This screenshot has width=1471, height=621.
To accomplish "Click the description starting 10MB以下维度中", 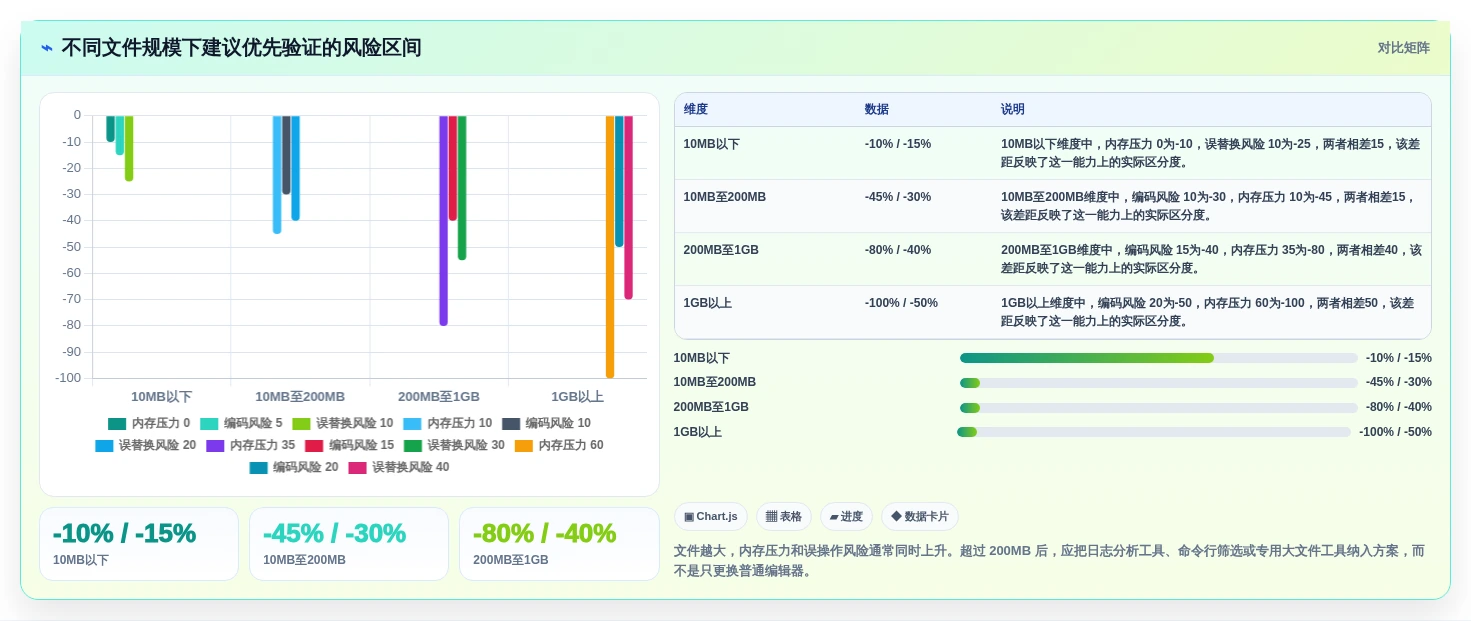I will click(x=1211, y=153).
